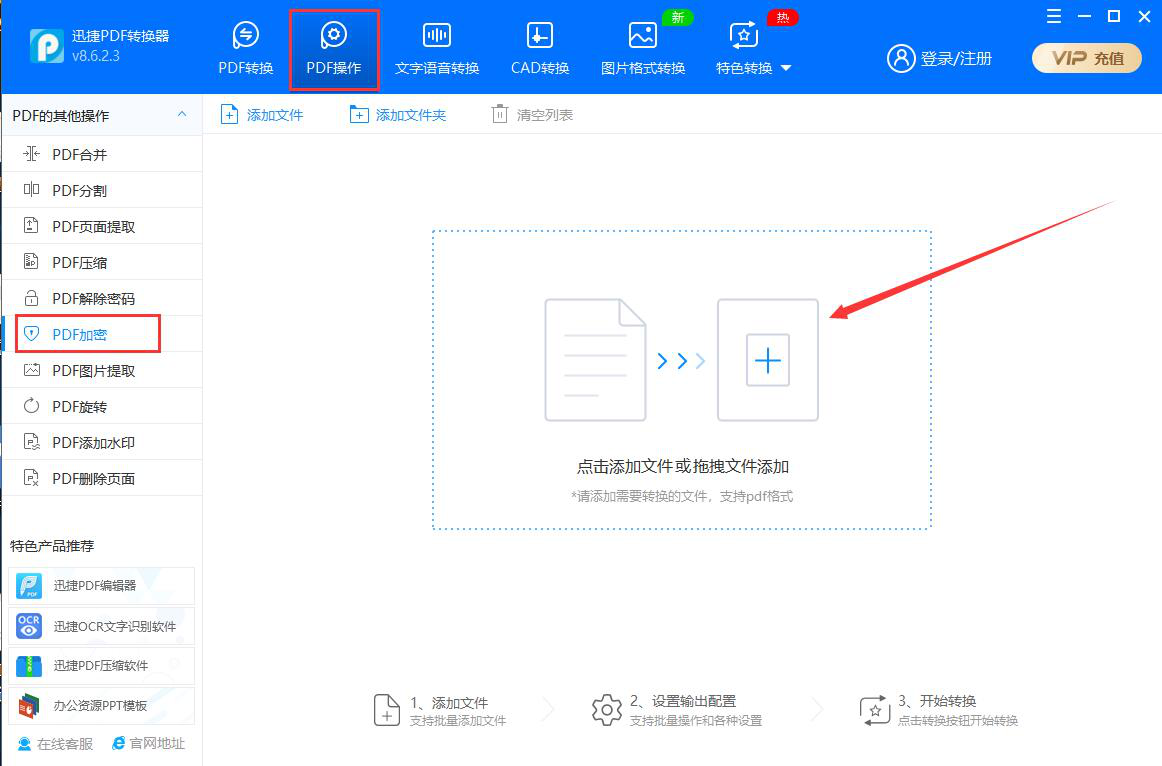Image resolution: width=1162 pixels, height=766 pixels.
Task: Click the 特色转换 star icon
Action: [743, 35]
